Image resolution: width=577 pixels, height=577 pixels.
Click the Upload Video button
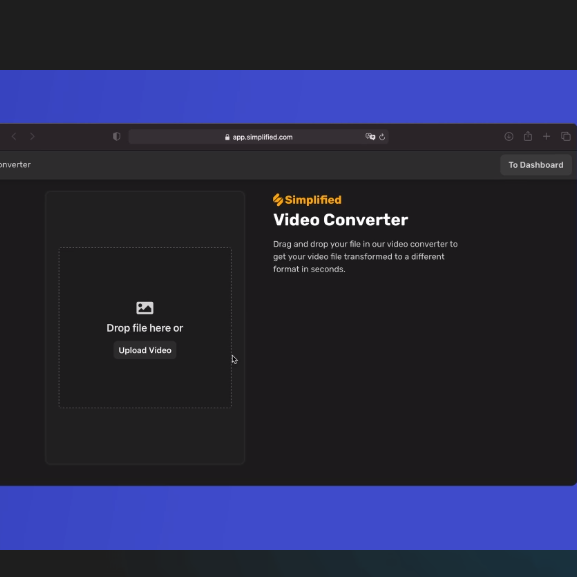[145, 350]
